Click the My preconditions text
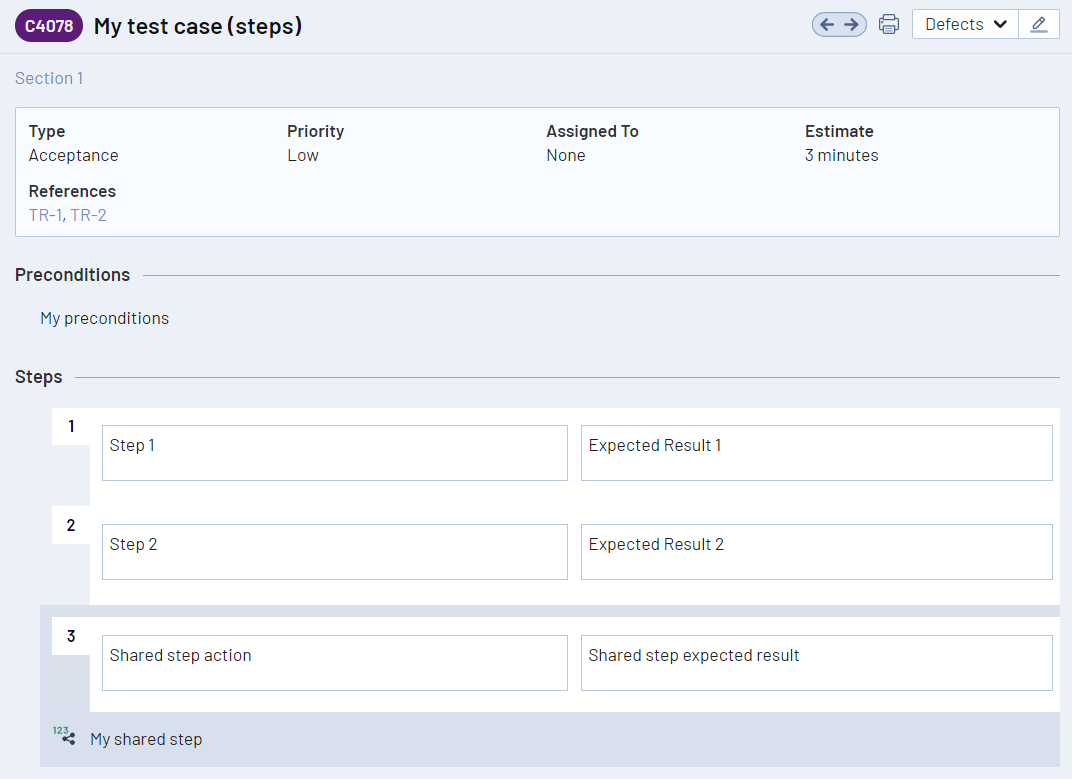 pyautogui.click(x=105, y=319)
